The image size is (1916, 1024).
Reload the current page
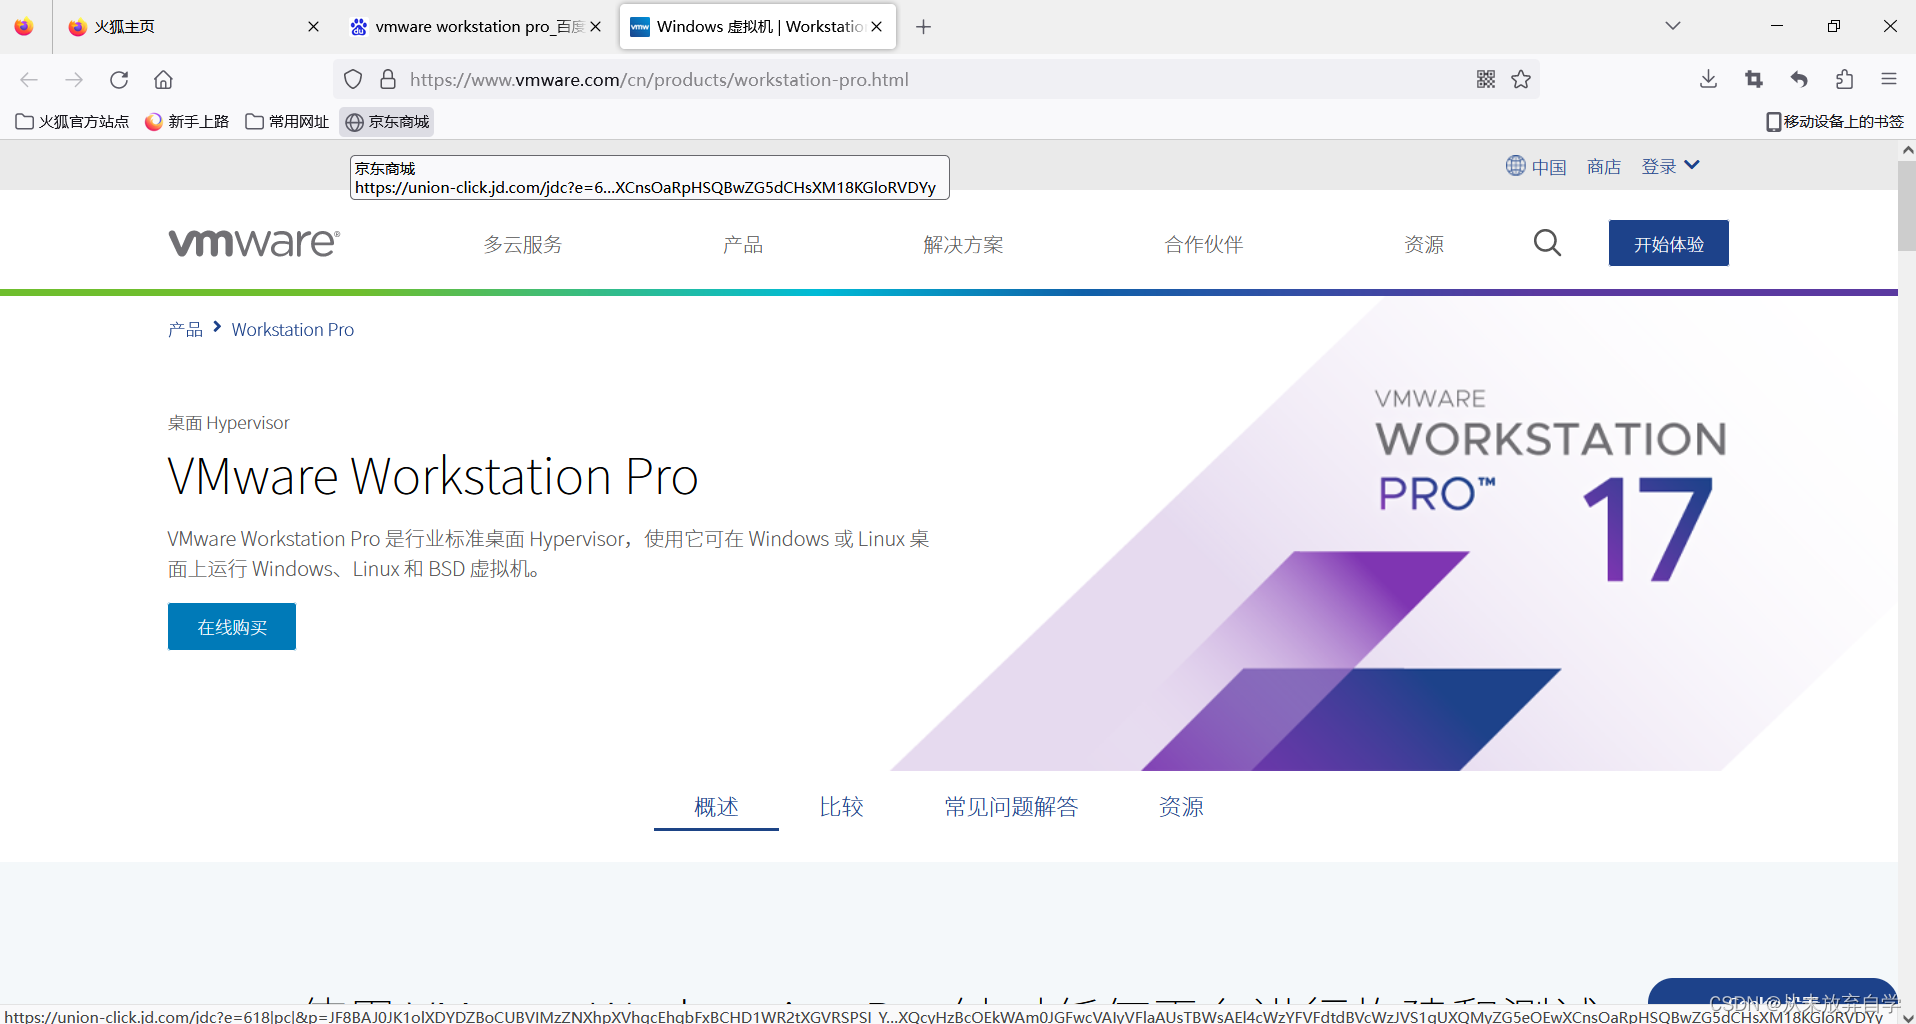tap(119, 80)
